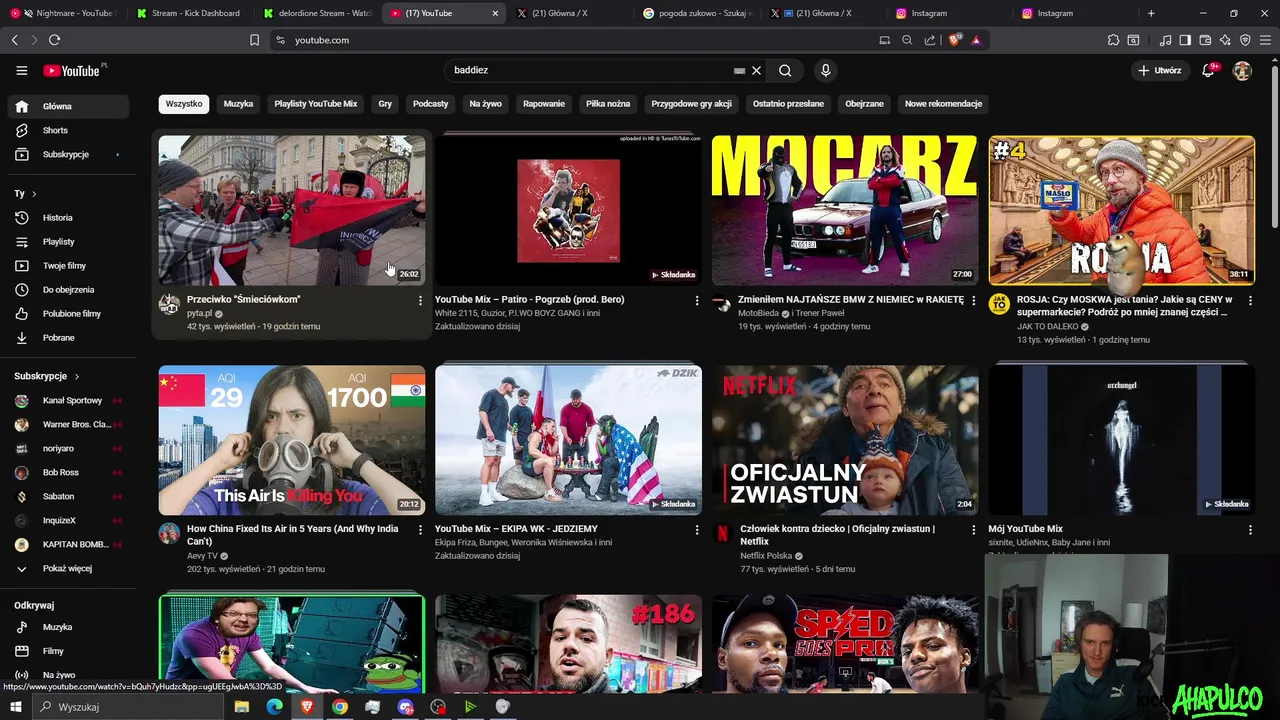Click inside the YouTube search field
Screen dimensions: 1280x720
pos(590,70)
